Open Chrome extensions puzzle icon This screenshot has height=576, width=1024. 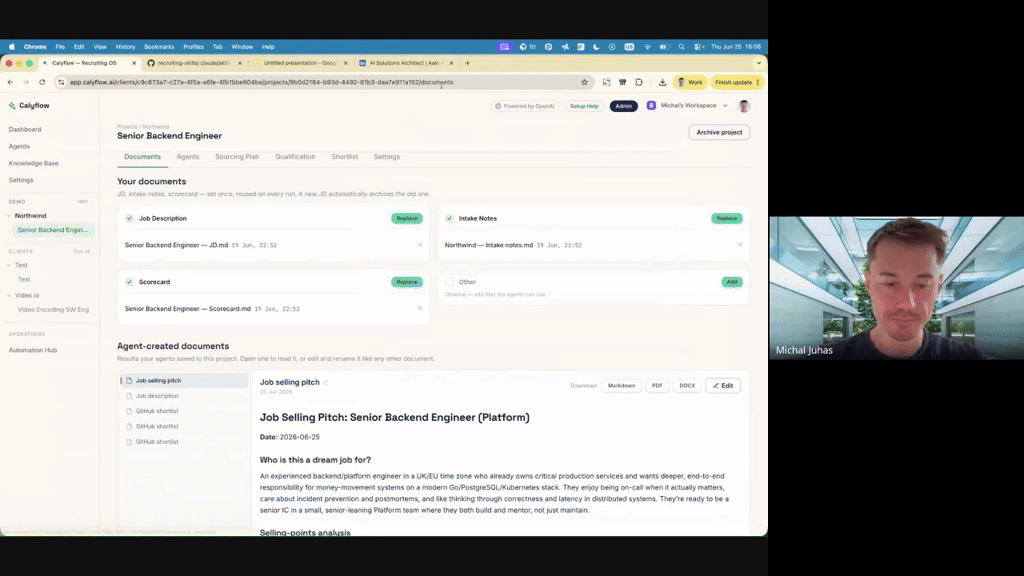click(x=639, y=82)
